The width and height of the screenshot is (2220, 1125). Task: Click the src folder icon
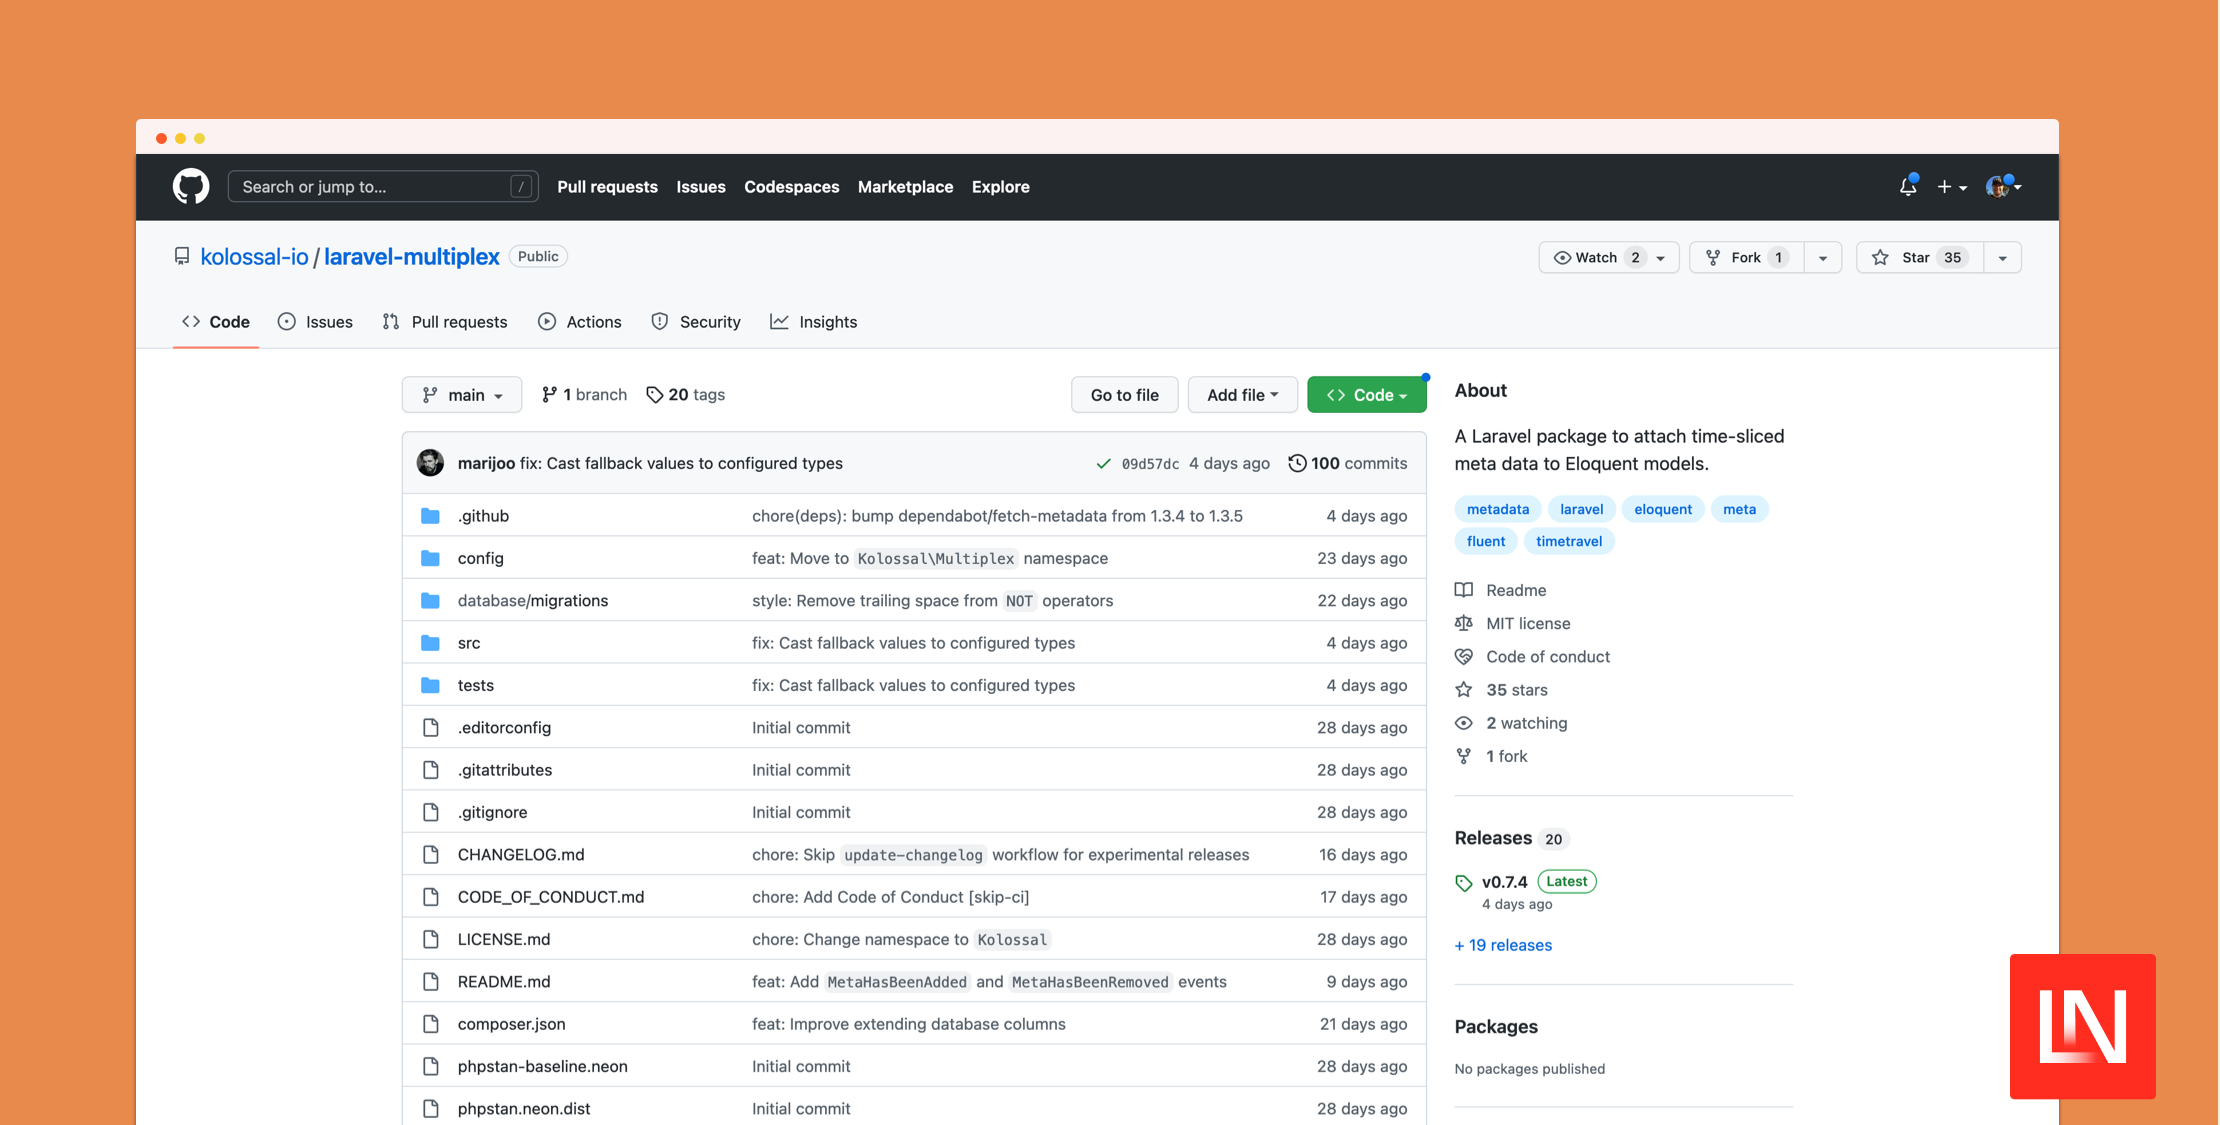point(430,643)
